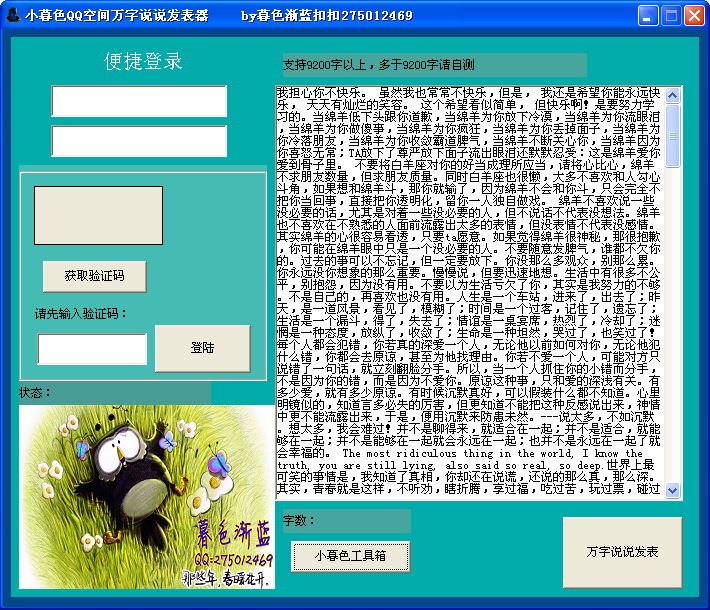Click the 登陆 button
This screenshot has height=610, width=710.
(202, 348)
